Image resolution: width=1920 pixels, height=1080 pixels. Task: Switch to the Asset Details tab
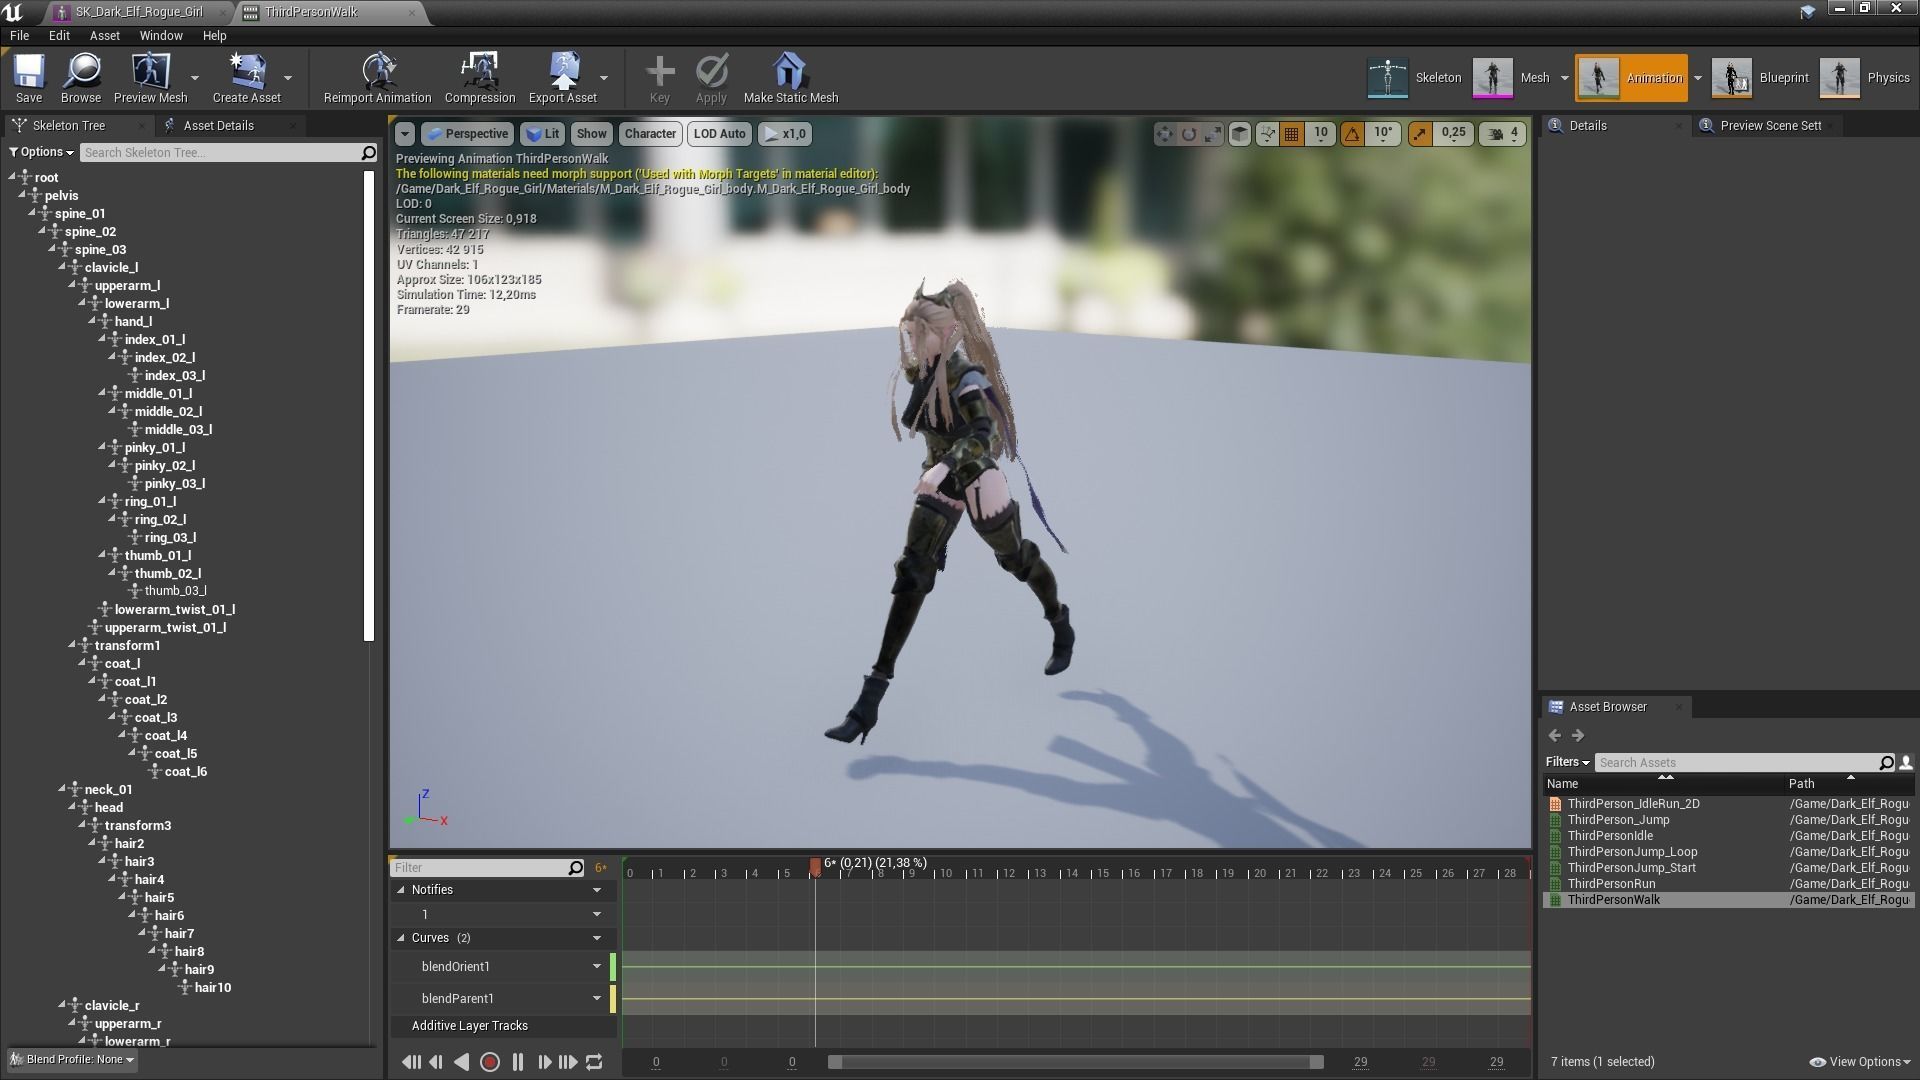click(218, 126)
